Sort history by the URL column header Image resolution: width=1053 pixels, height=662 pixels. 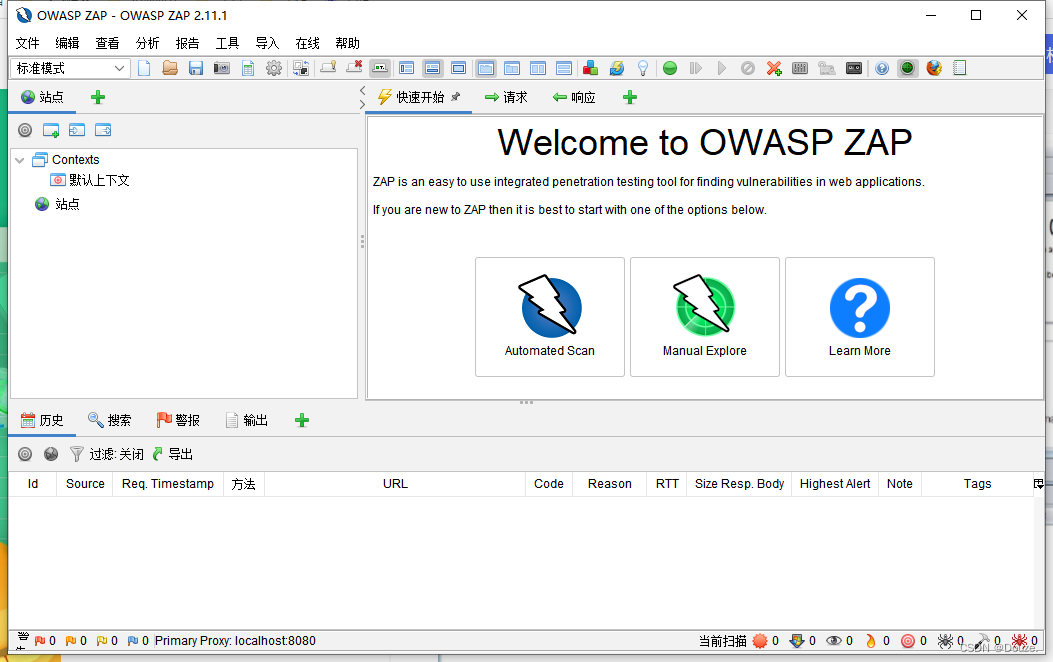[395, 483]
